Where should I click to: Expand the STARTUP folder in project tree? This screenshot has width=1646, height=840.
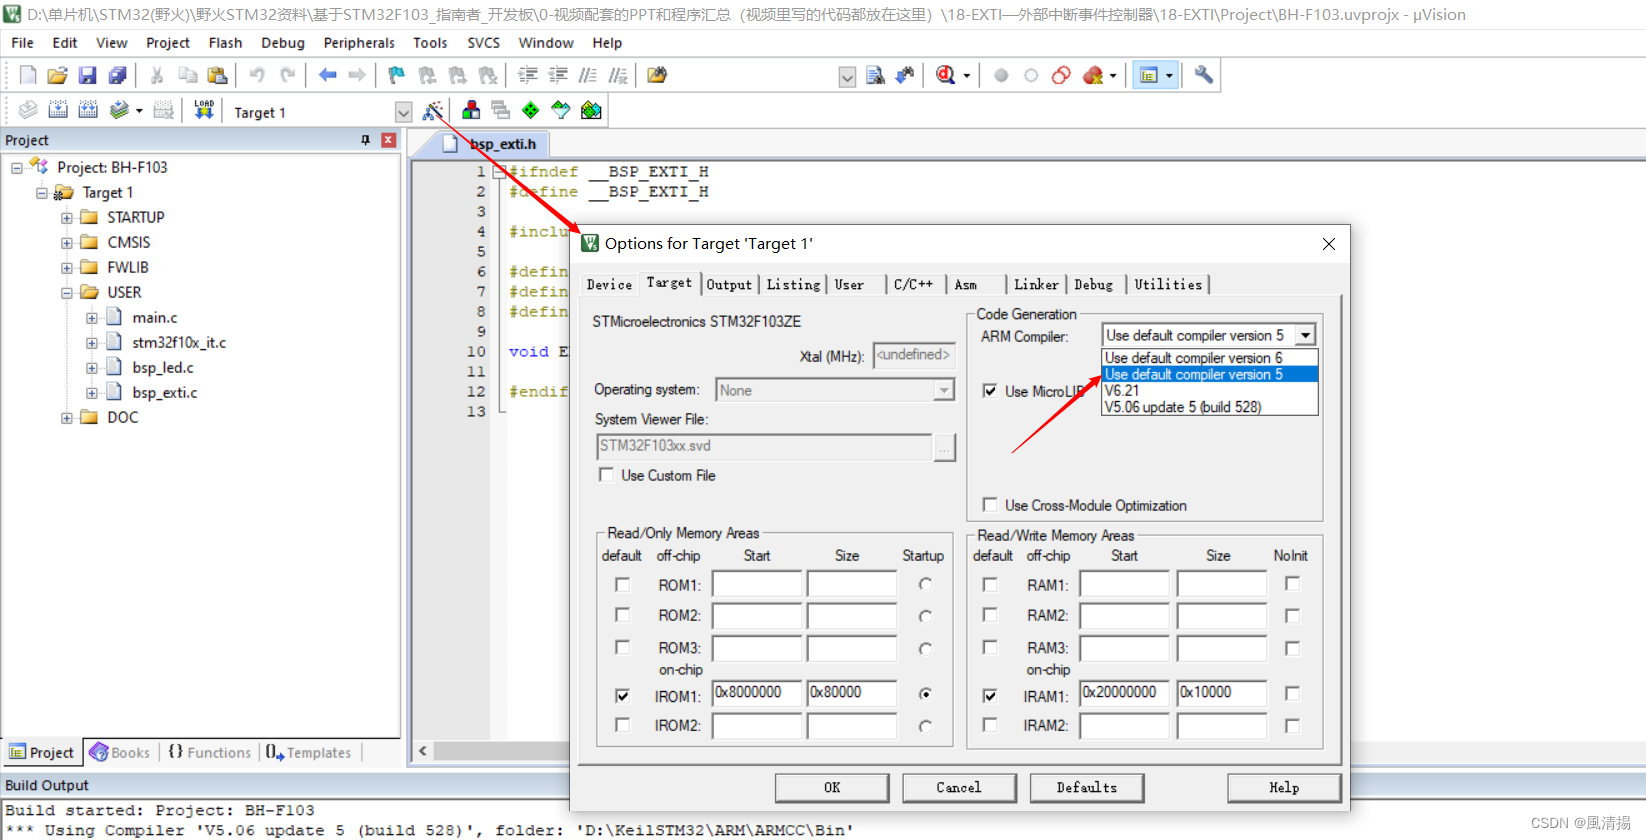coord(67,217)
